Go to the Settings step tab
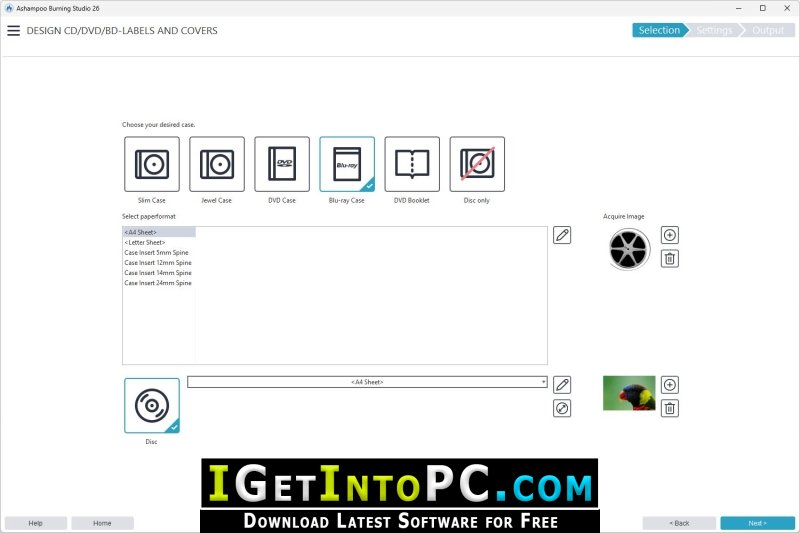 click(x=714, y=31)
